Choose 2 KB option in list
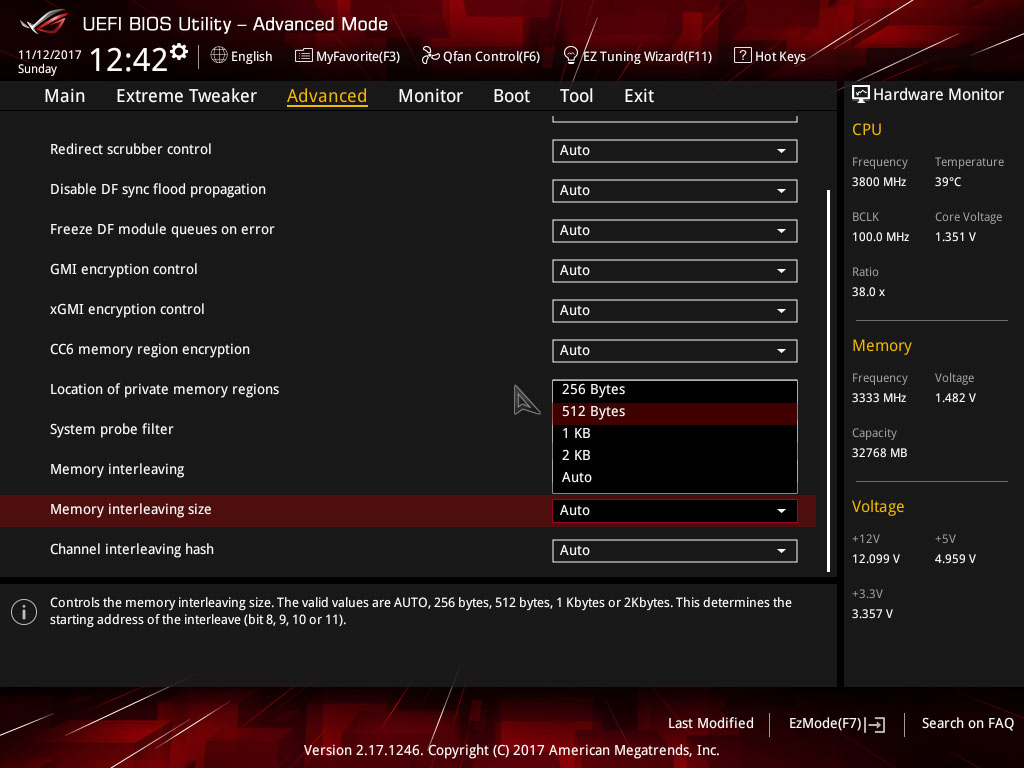This screenshot has width=1024, height=768. tap(675, 456)
